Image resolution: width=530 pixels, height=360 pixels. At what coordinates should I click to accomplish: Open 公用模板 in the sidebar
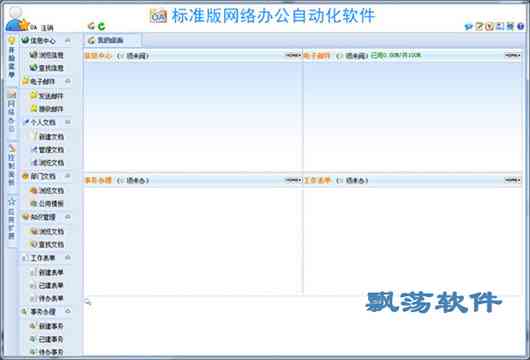point(47,203)
